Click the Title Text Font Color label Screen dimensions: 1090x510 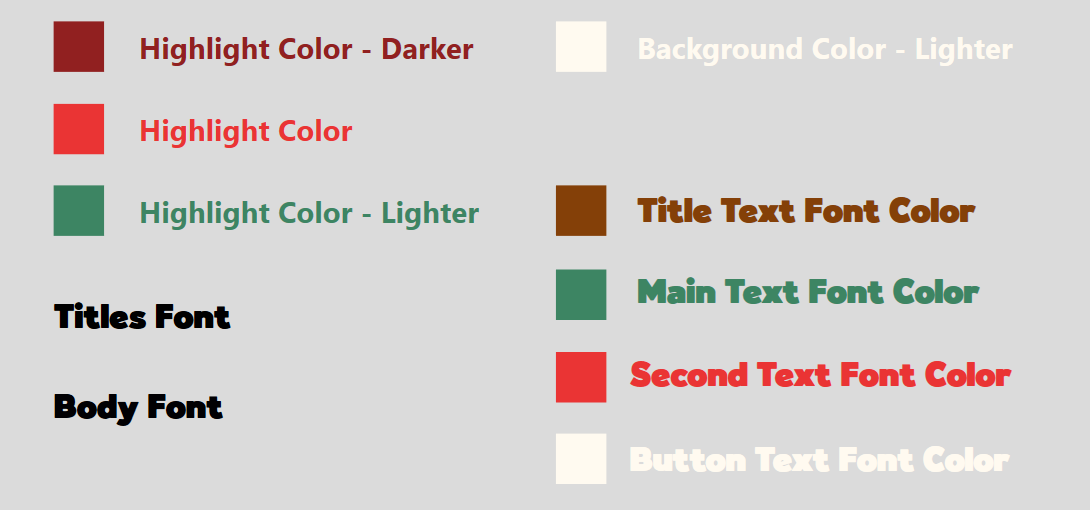pyautogui.click(x=806, y=211)
